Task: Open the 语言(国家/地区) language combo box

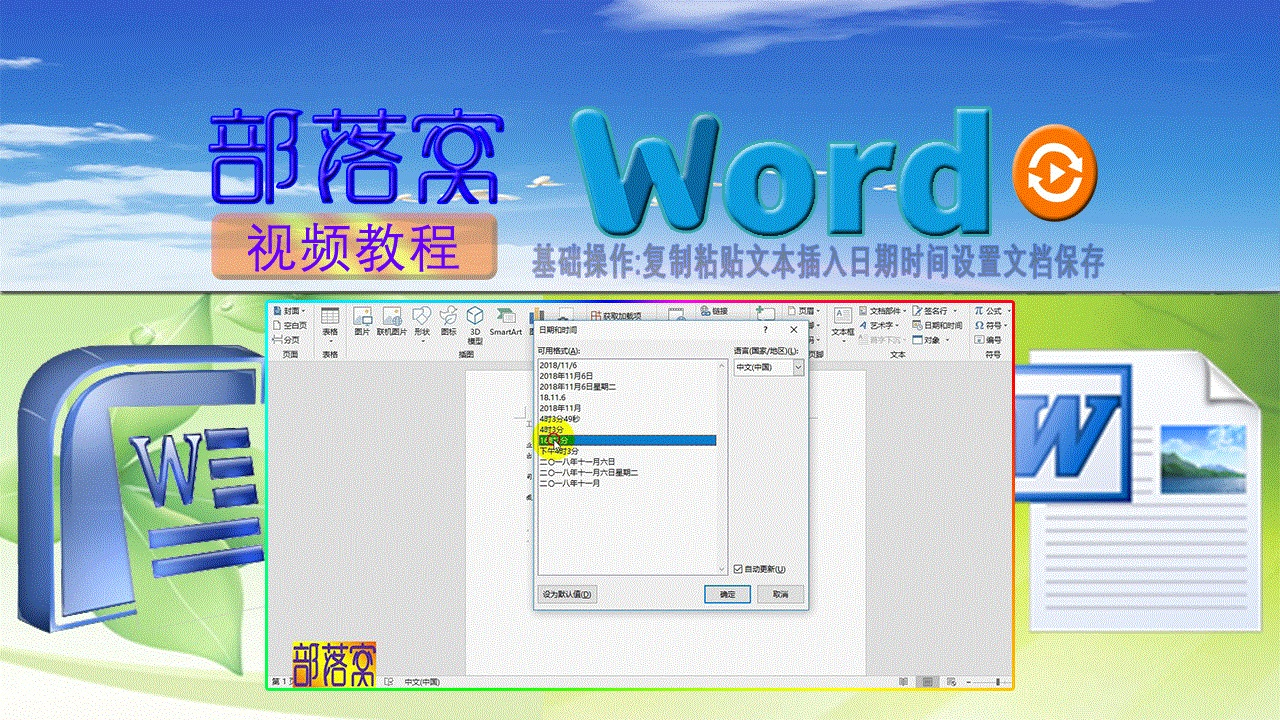Action: point(769,368)
